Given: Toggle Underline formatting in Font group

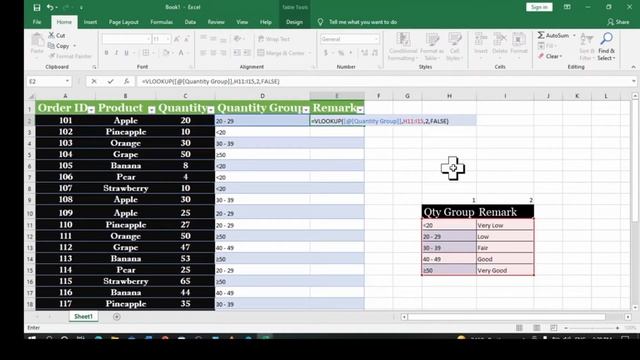Looking at the screenshot, I should pos(127,53).
